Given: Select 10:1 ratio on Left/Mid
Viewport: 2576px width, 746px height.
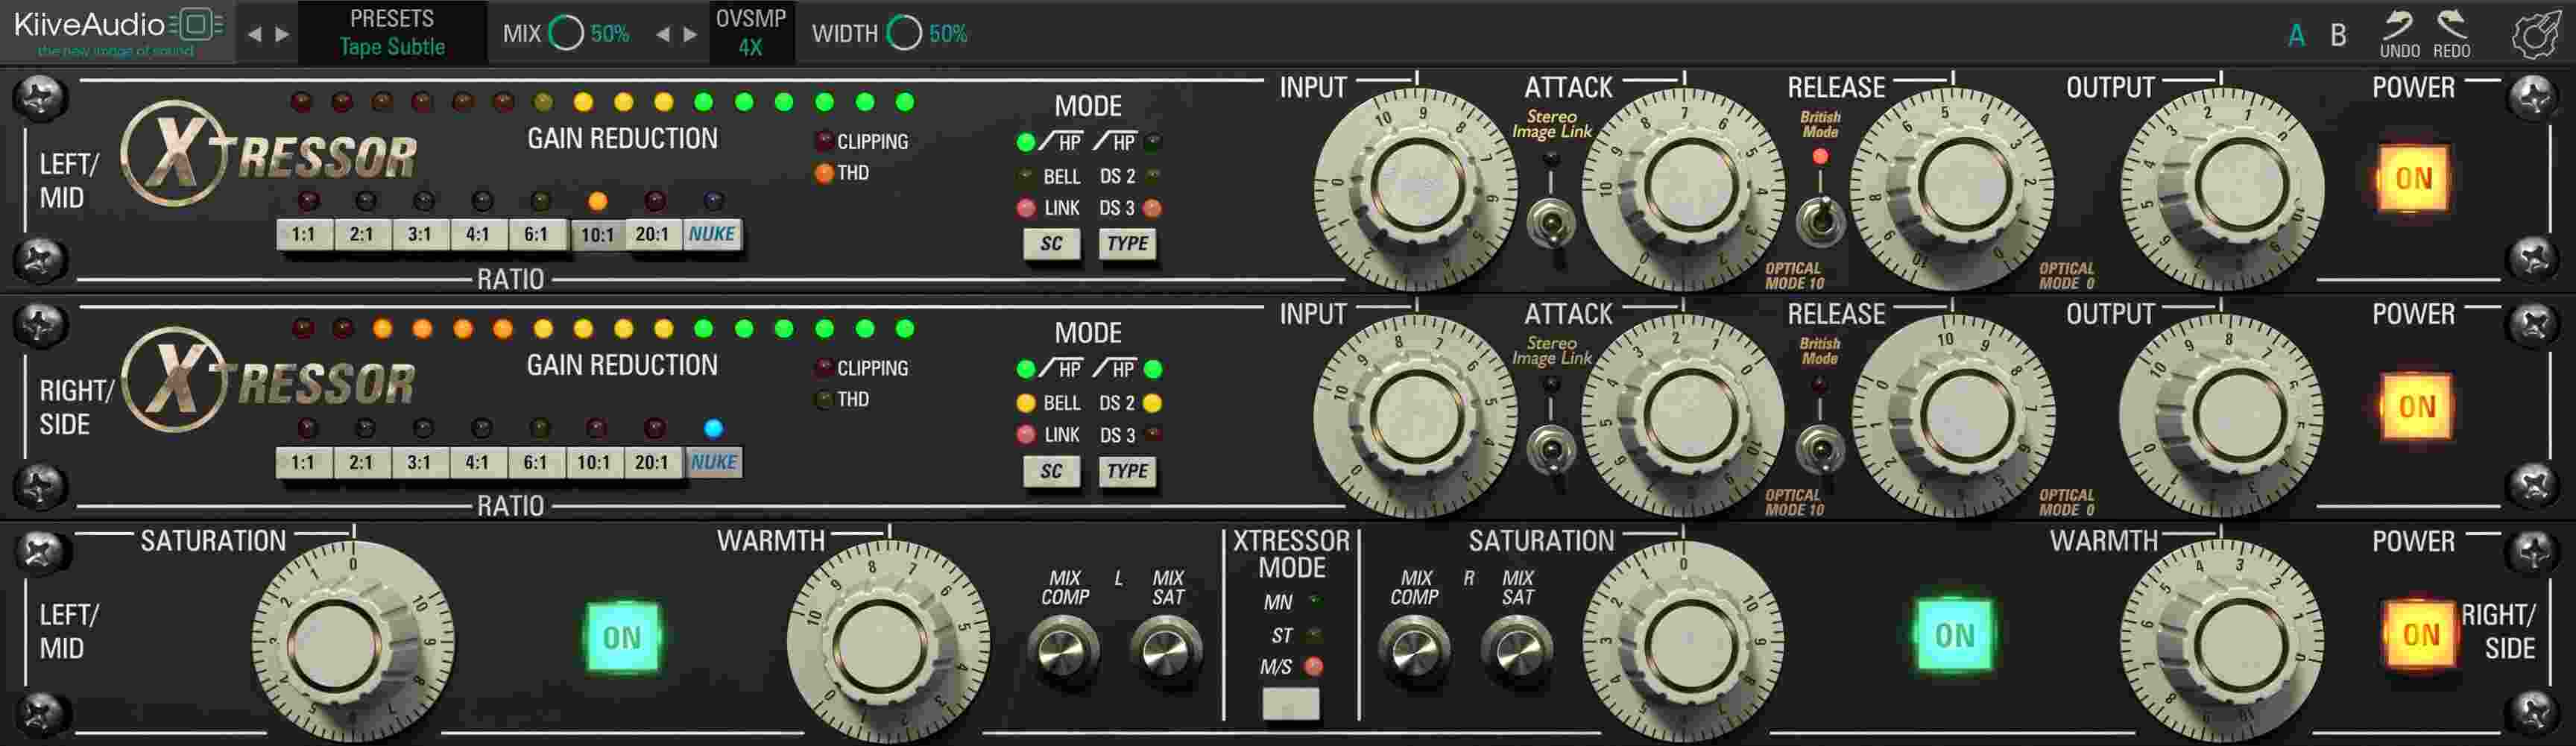Looking at the screenshot, I should [x=597, y=236].
